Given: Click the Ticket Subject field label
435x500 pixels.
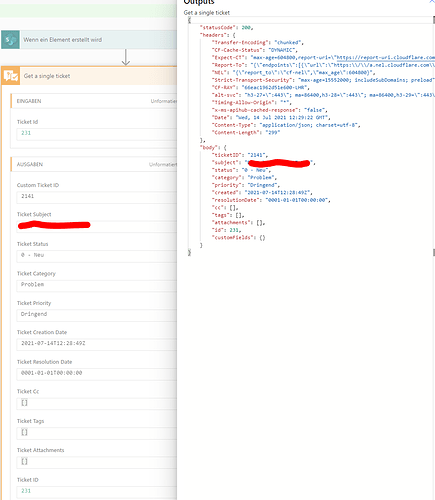Looking at the screenshot, I should [x=34, y=214].
